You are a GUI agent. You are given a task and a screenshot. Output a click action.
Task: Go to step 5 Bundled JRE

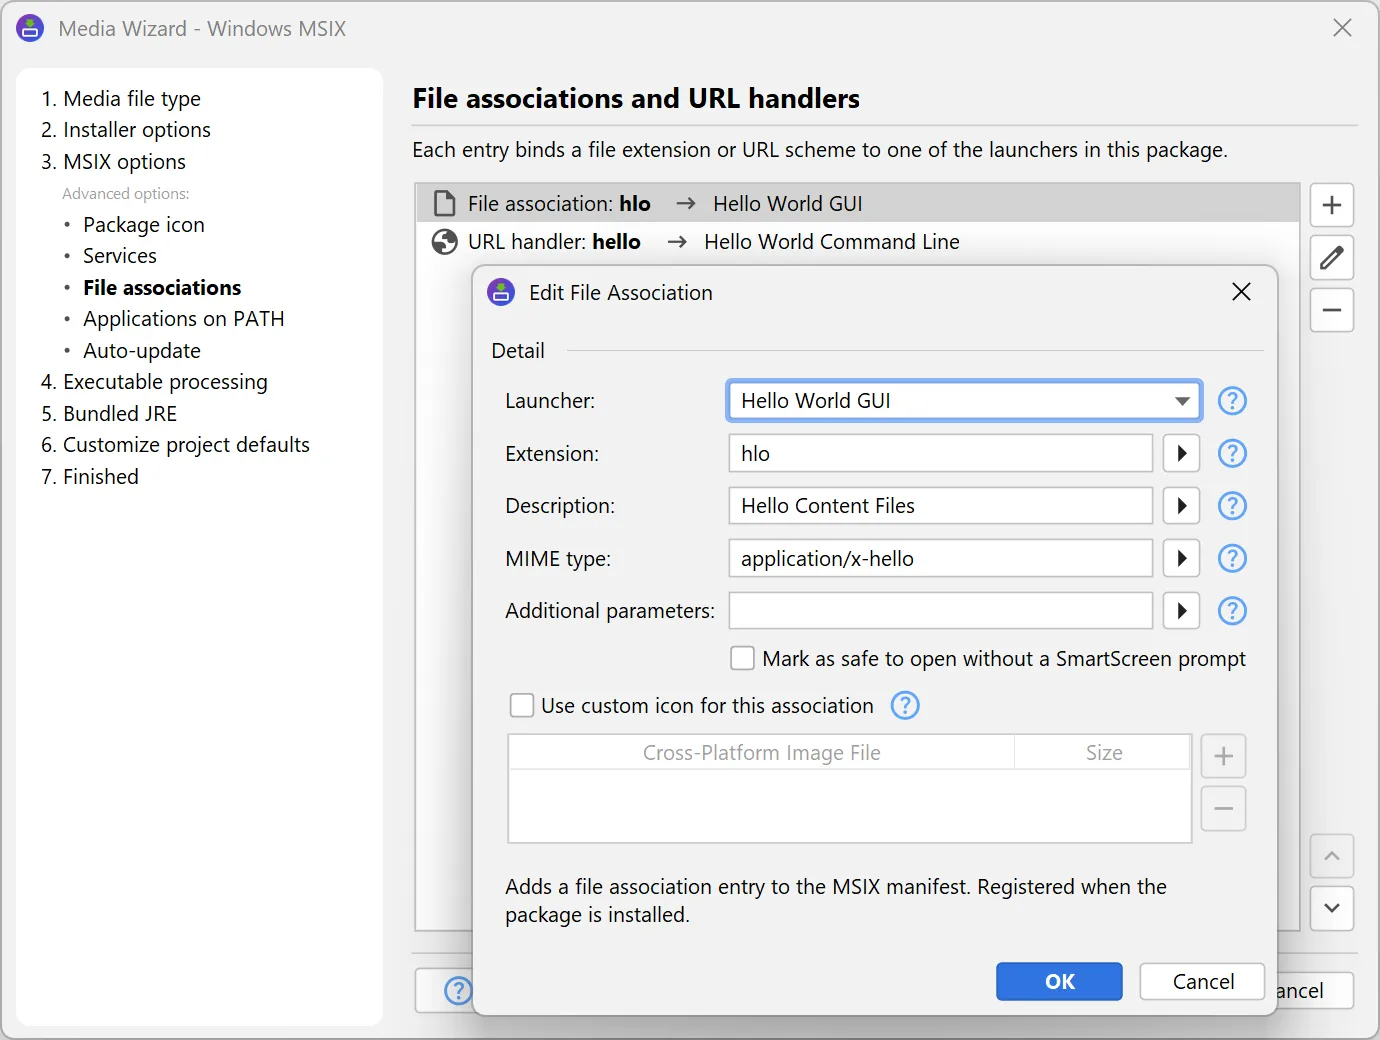(x=109, y=414)
